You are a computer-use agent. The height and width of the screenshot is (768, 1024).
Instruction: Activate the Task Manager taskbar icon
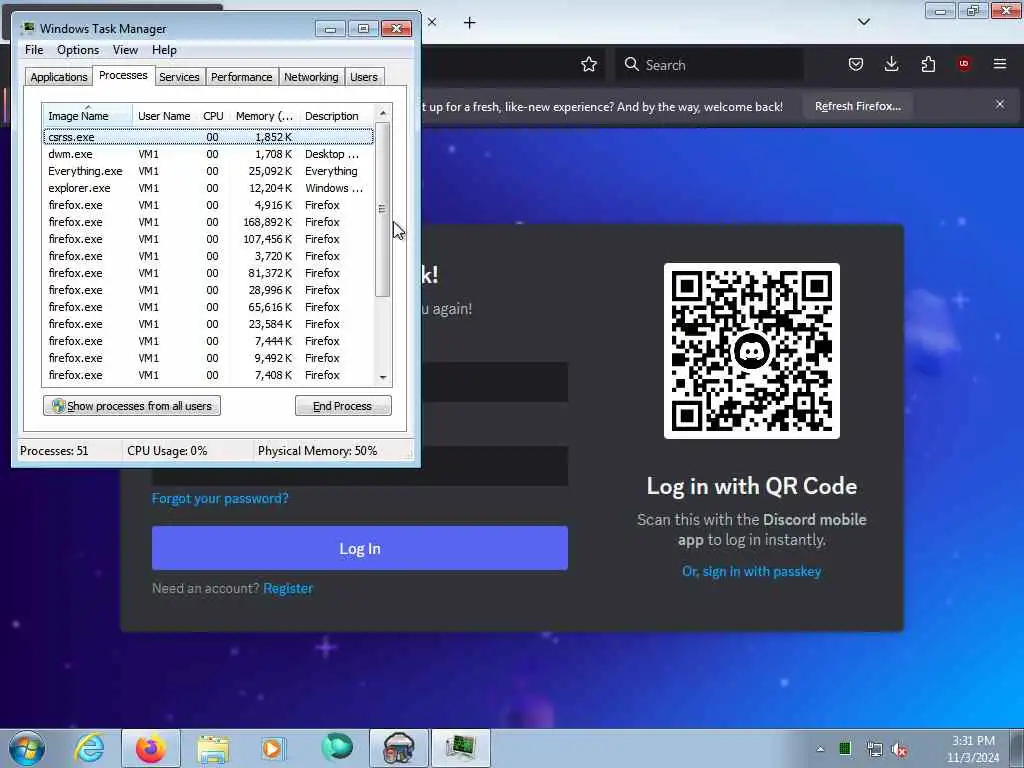[460, 748]
